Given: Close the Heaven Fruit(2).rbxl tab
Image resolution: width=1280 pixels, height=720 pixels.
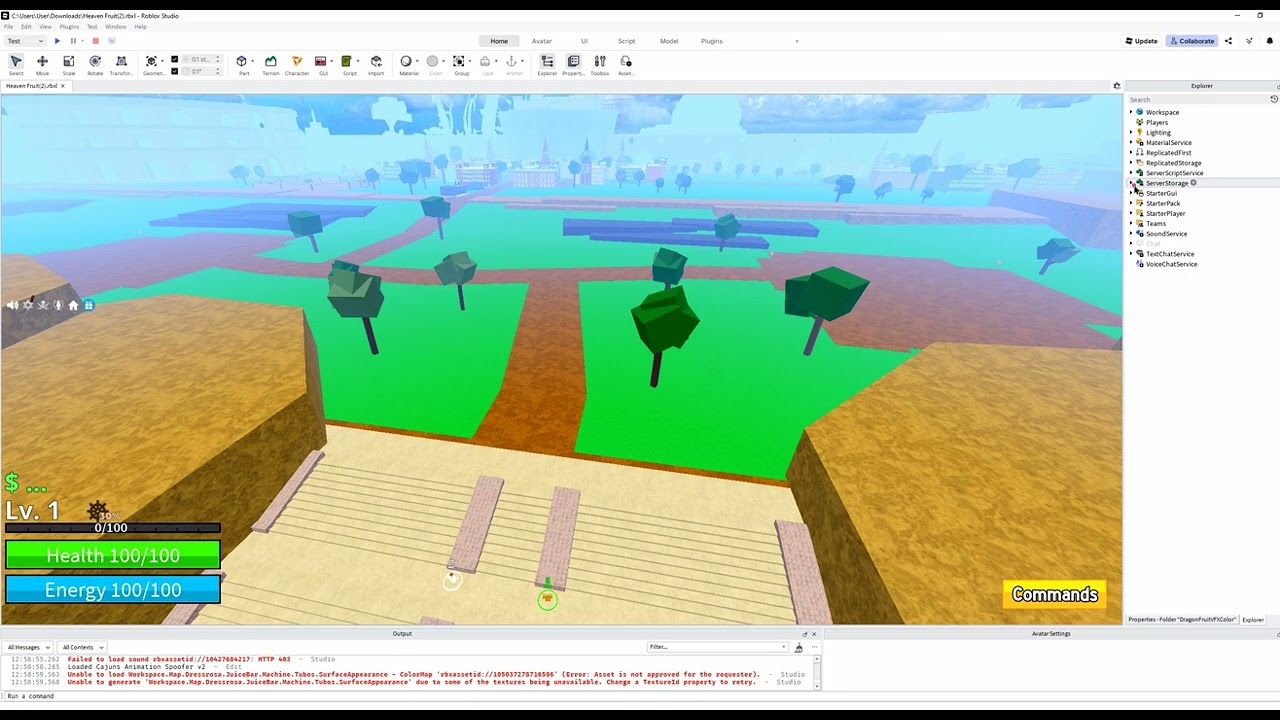Looking at the screenshot, I should tap(62, 86).
